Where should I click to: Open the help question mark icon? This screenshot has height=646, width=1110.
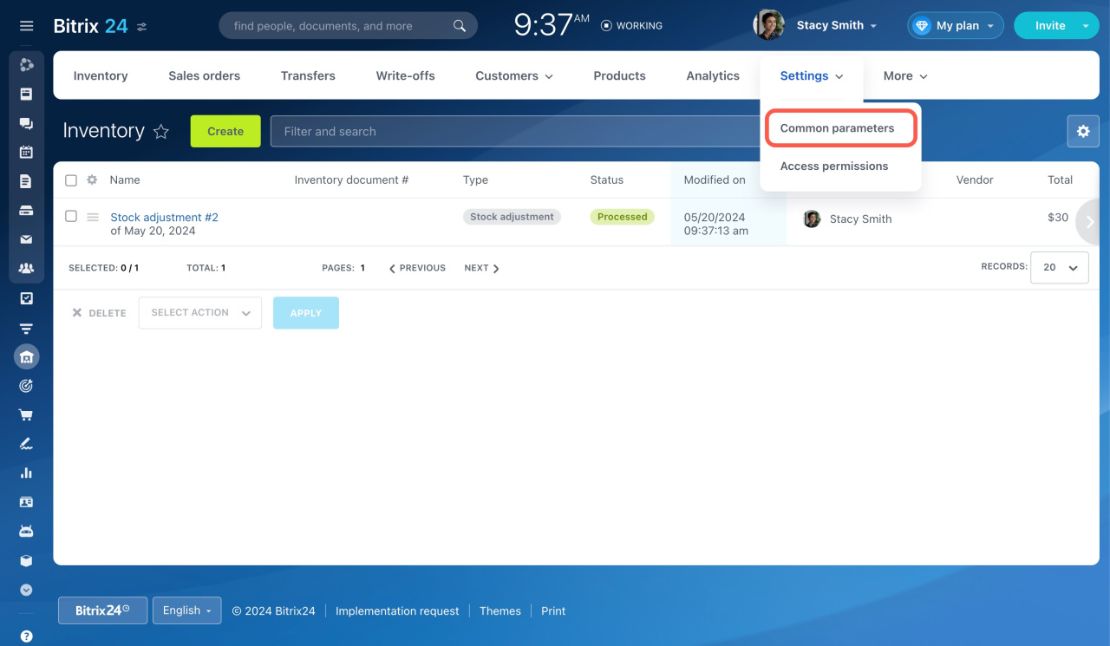[26, 636]
